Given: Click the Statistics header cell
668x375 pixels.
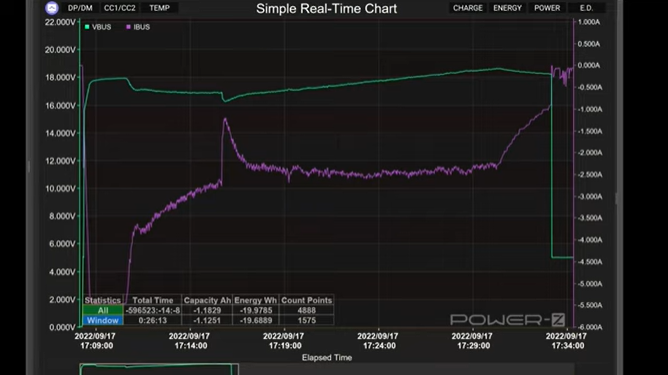Looking at the screenshot, I should point(103,300).
